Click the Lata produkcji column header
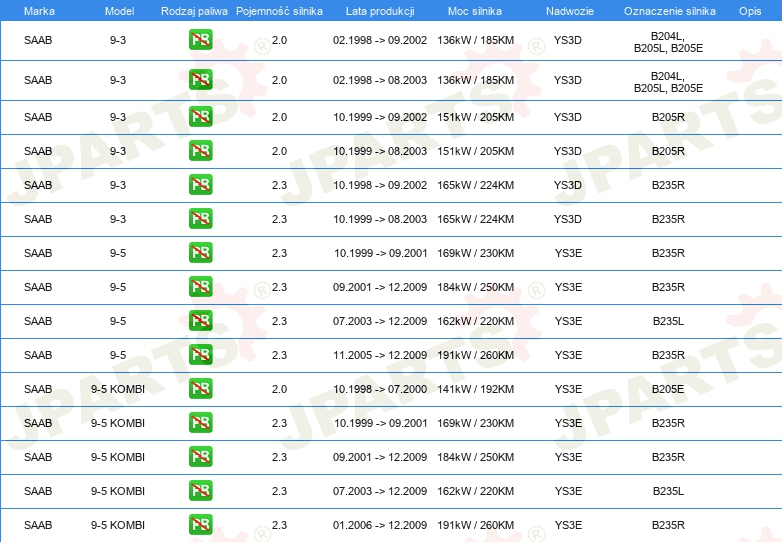Screen dimensions: 782x542 (379, 10)
